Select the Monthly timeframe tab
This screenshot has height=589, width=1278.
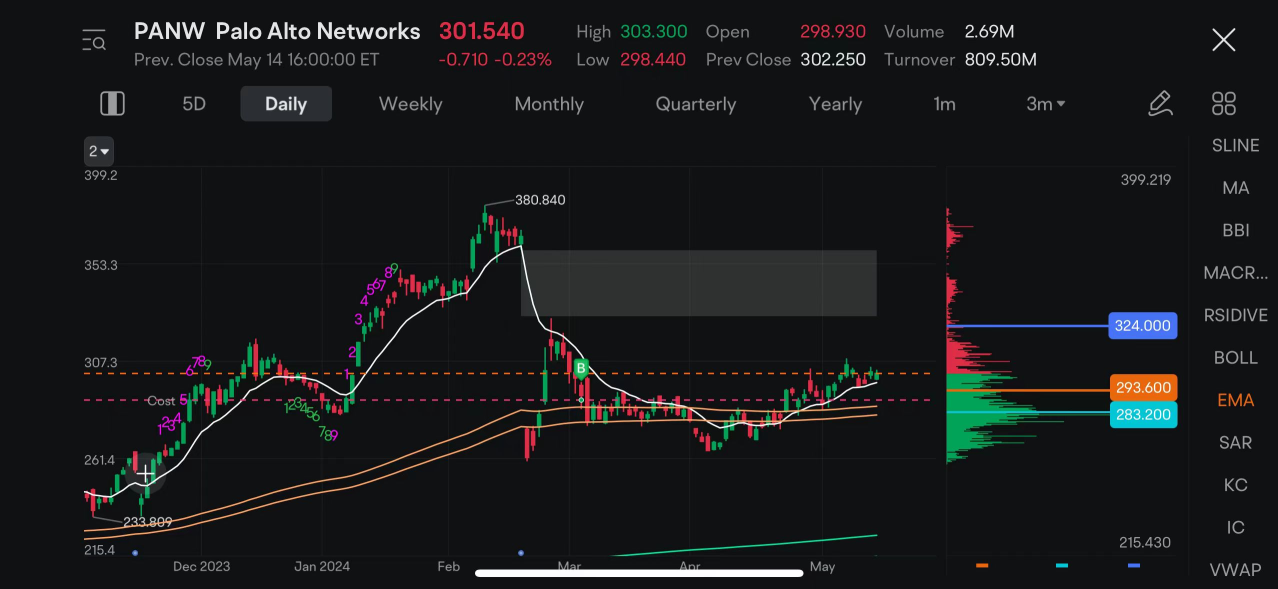[x=549, y=104]
